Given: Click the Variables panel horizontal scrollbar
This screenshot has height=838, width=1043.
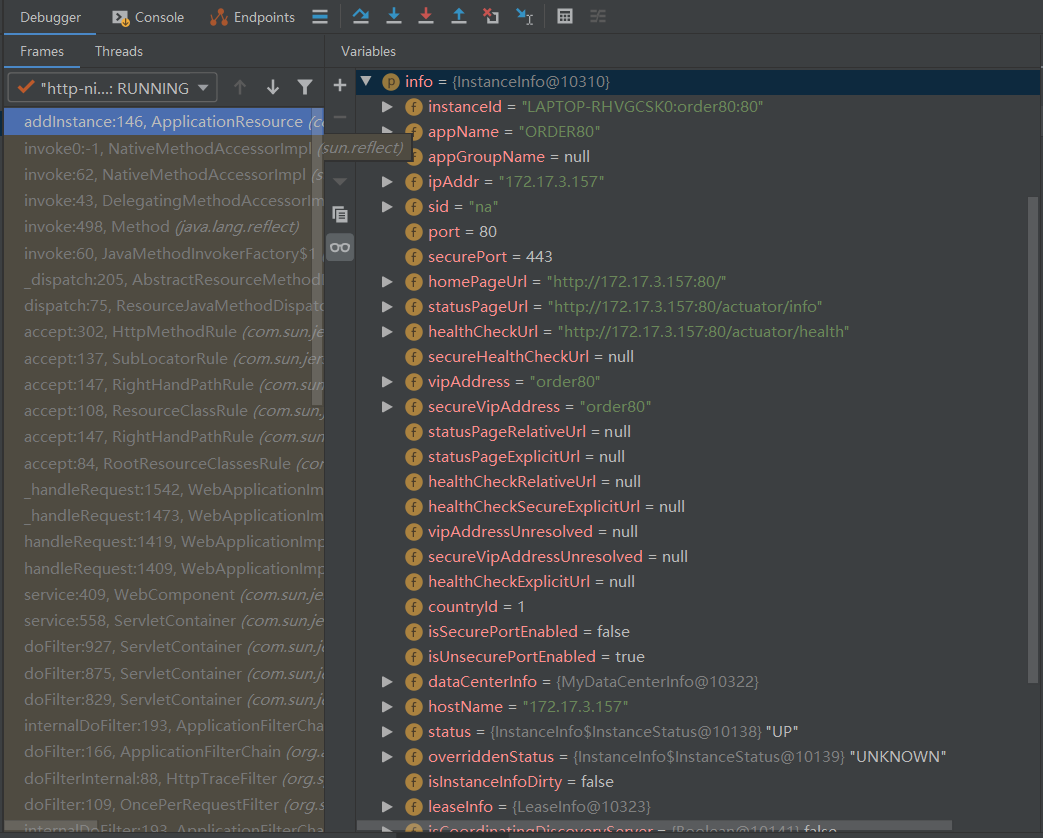Looking at the screenshot, I should pyautogui.click(x=654, y=825).
